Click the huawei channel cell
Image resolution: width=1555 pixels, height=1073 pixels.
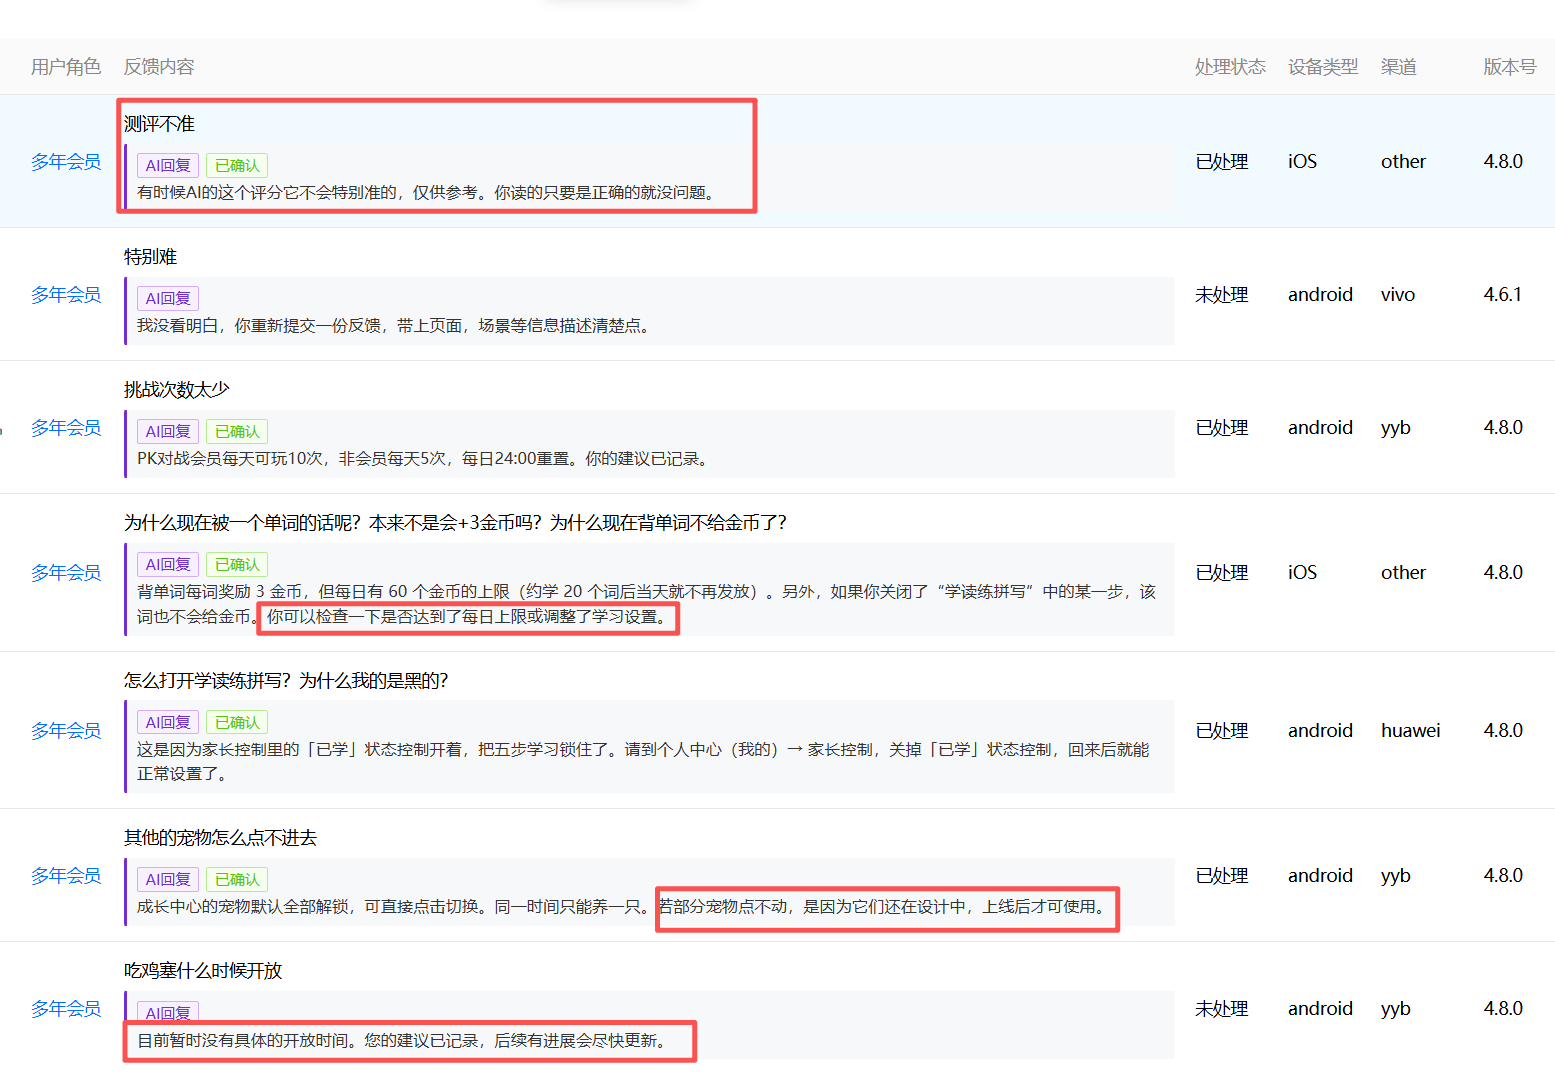pos(1411,731)
